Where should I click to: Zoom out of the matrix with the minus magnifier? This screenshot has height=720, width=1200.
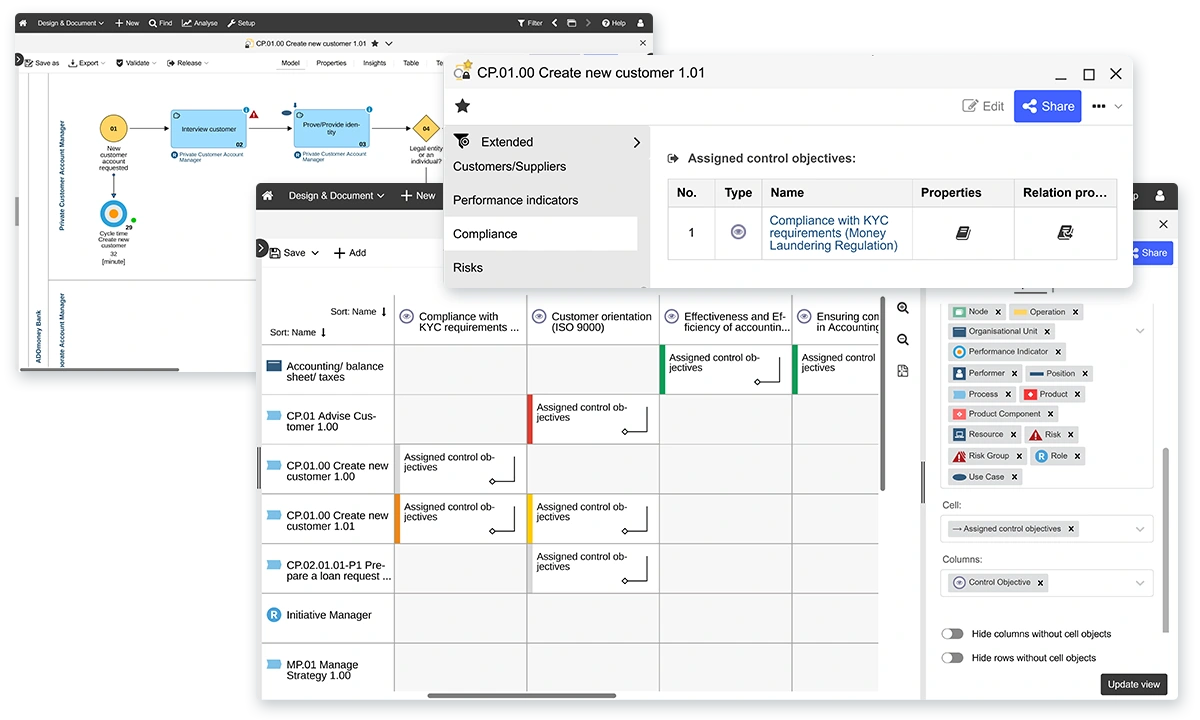(x=903, y=340)
